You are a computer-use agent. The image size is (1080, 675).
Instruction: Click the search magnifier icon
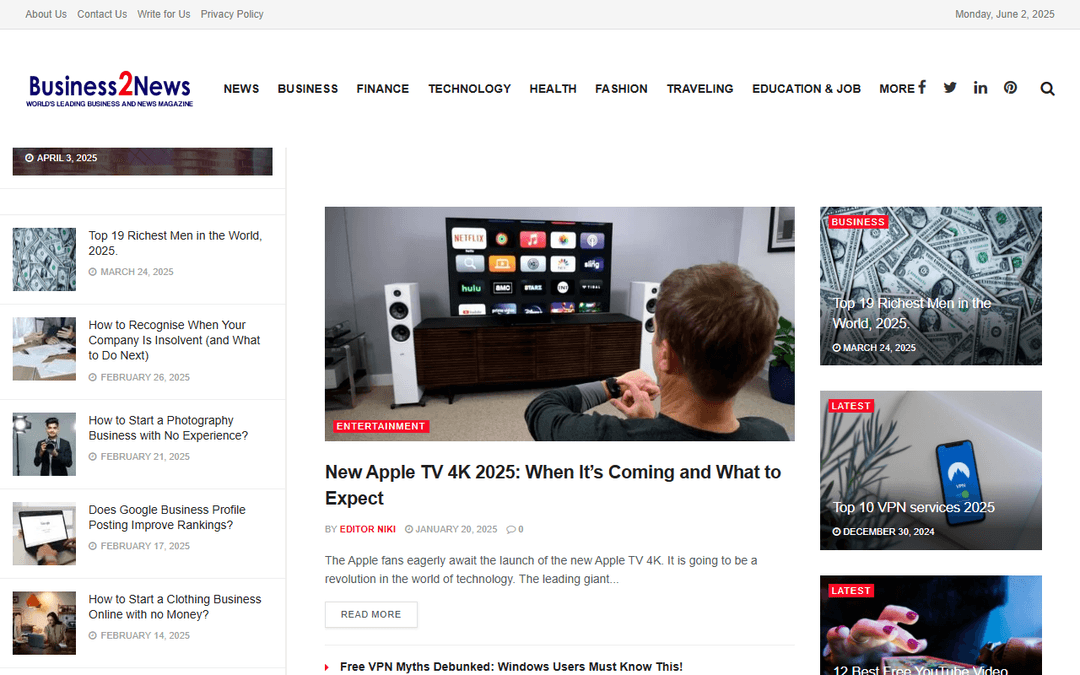click(x=1047, y=88)
